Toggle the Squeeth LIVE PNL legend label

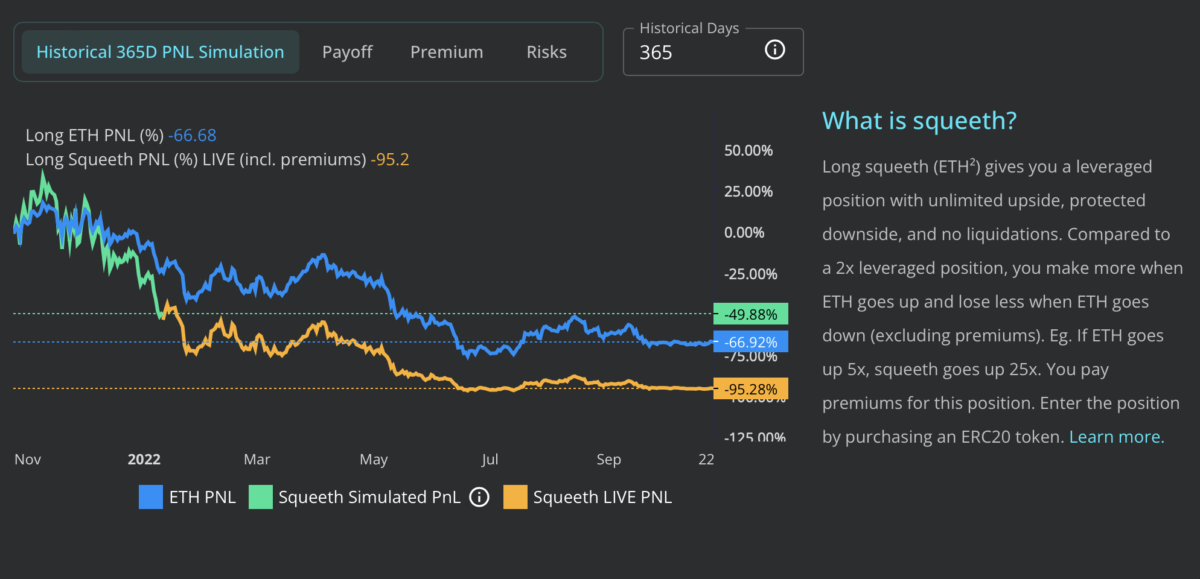click(602, 496)
